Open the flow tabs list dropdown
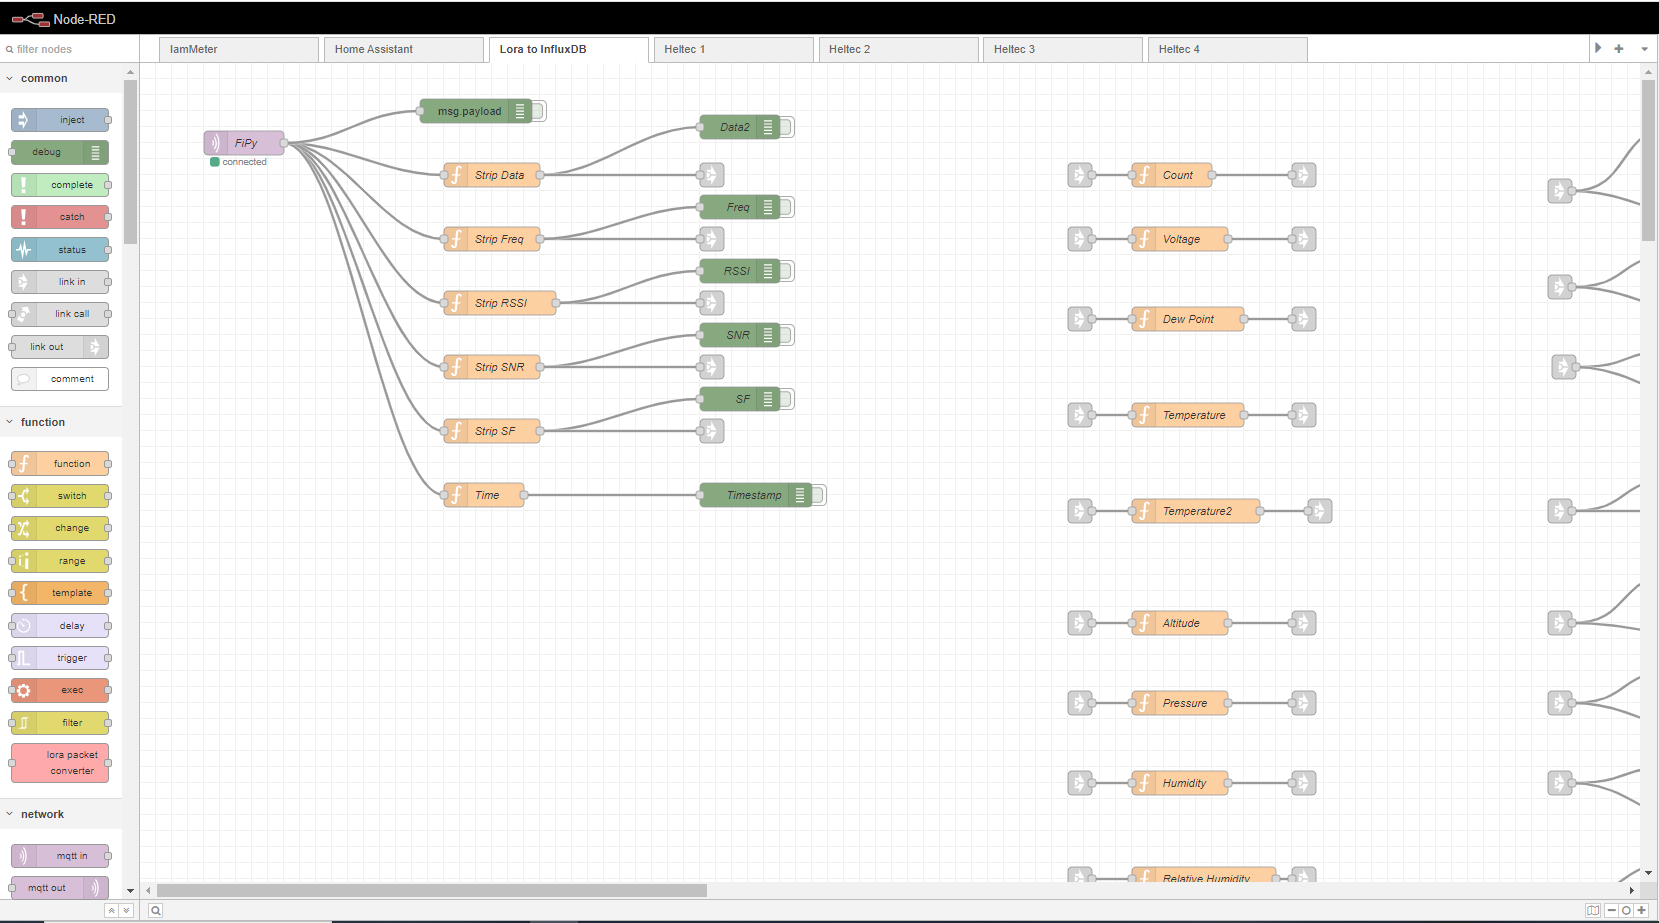Screen dimensions: 1659x923 [1644, 49]
